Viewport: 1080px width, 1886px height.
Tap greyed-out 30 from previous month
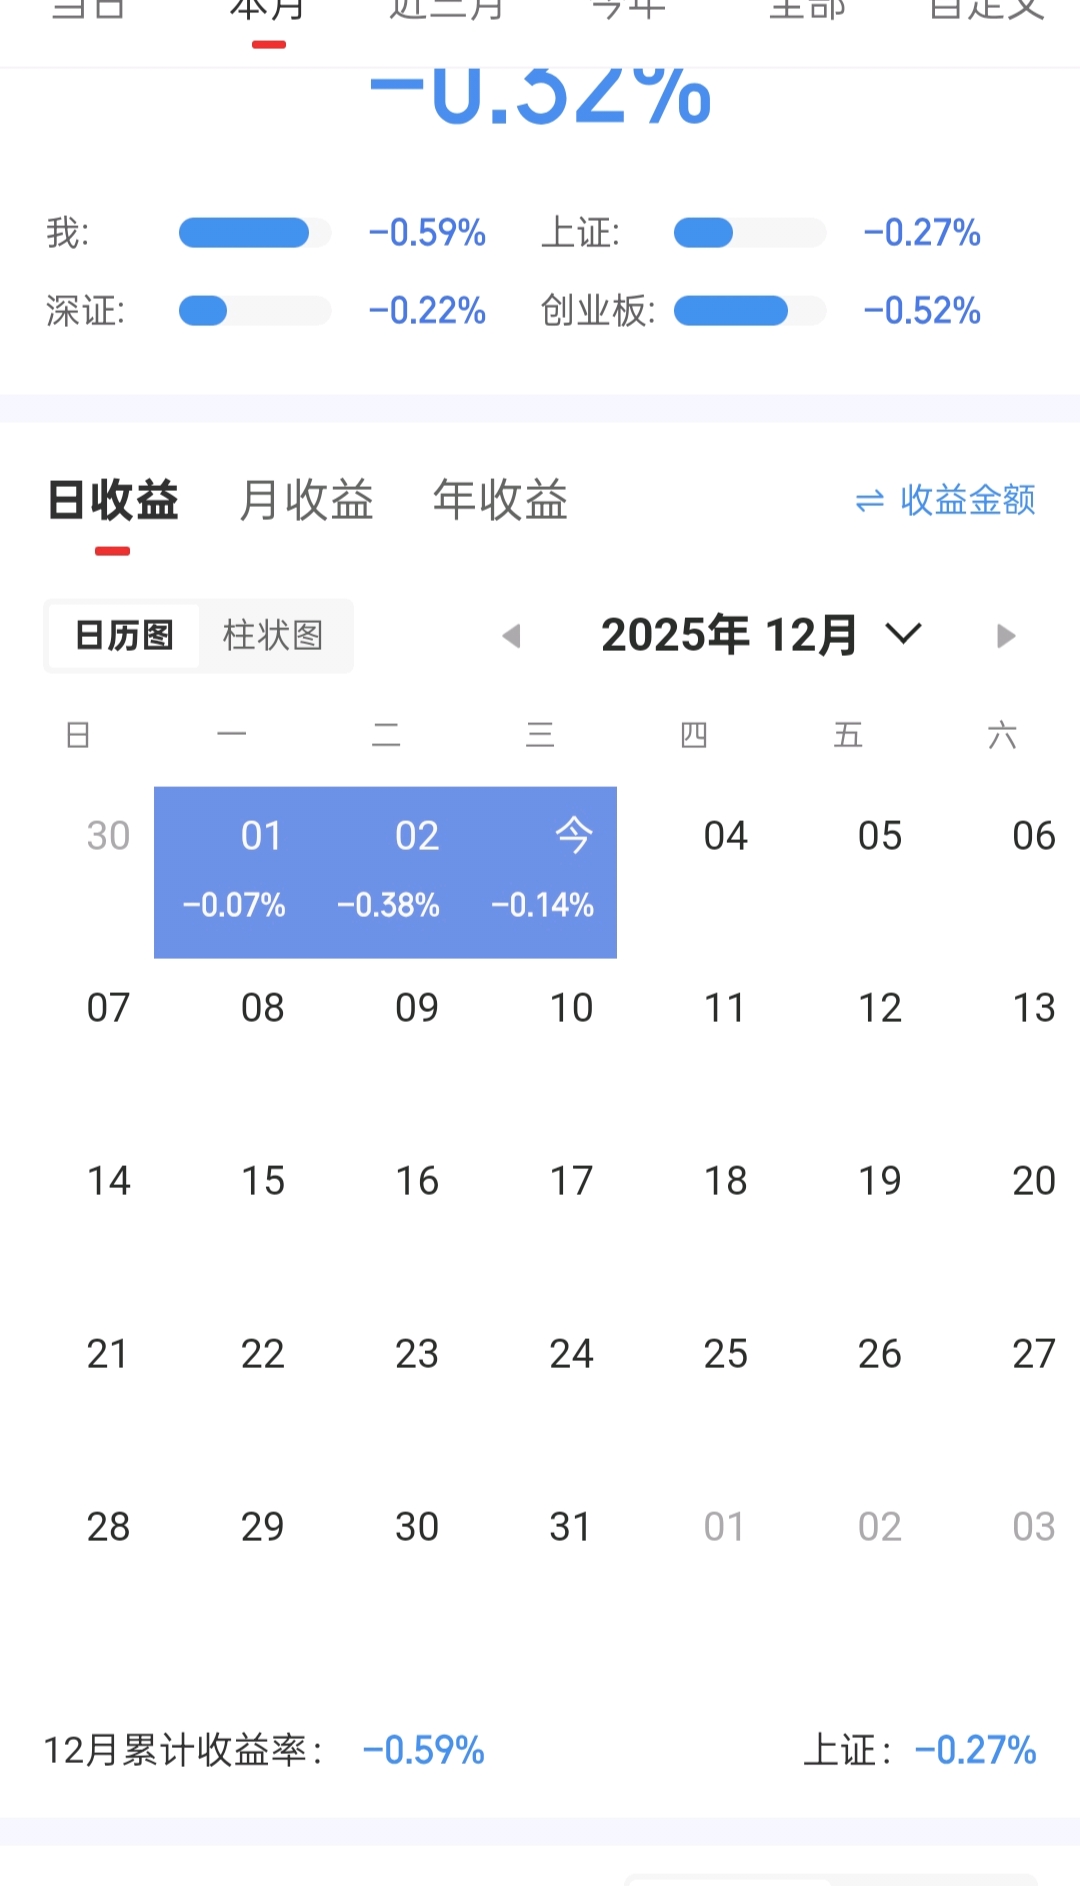pos(108,836)
